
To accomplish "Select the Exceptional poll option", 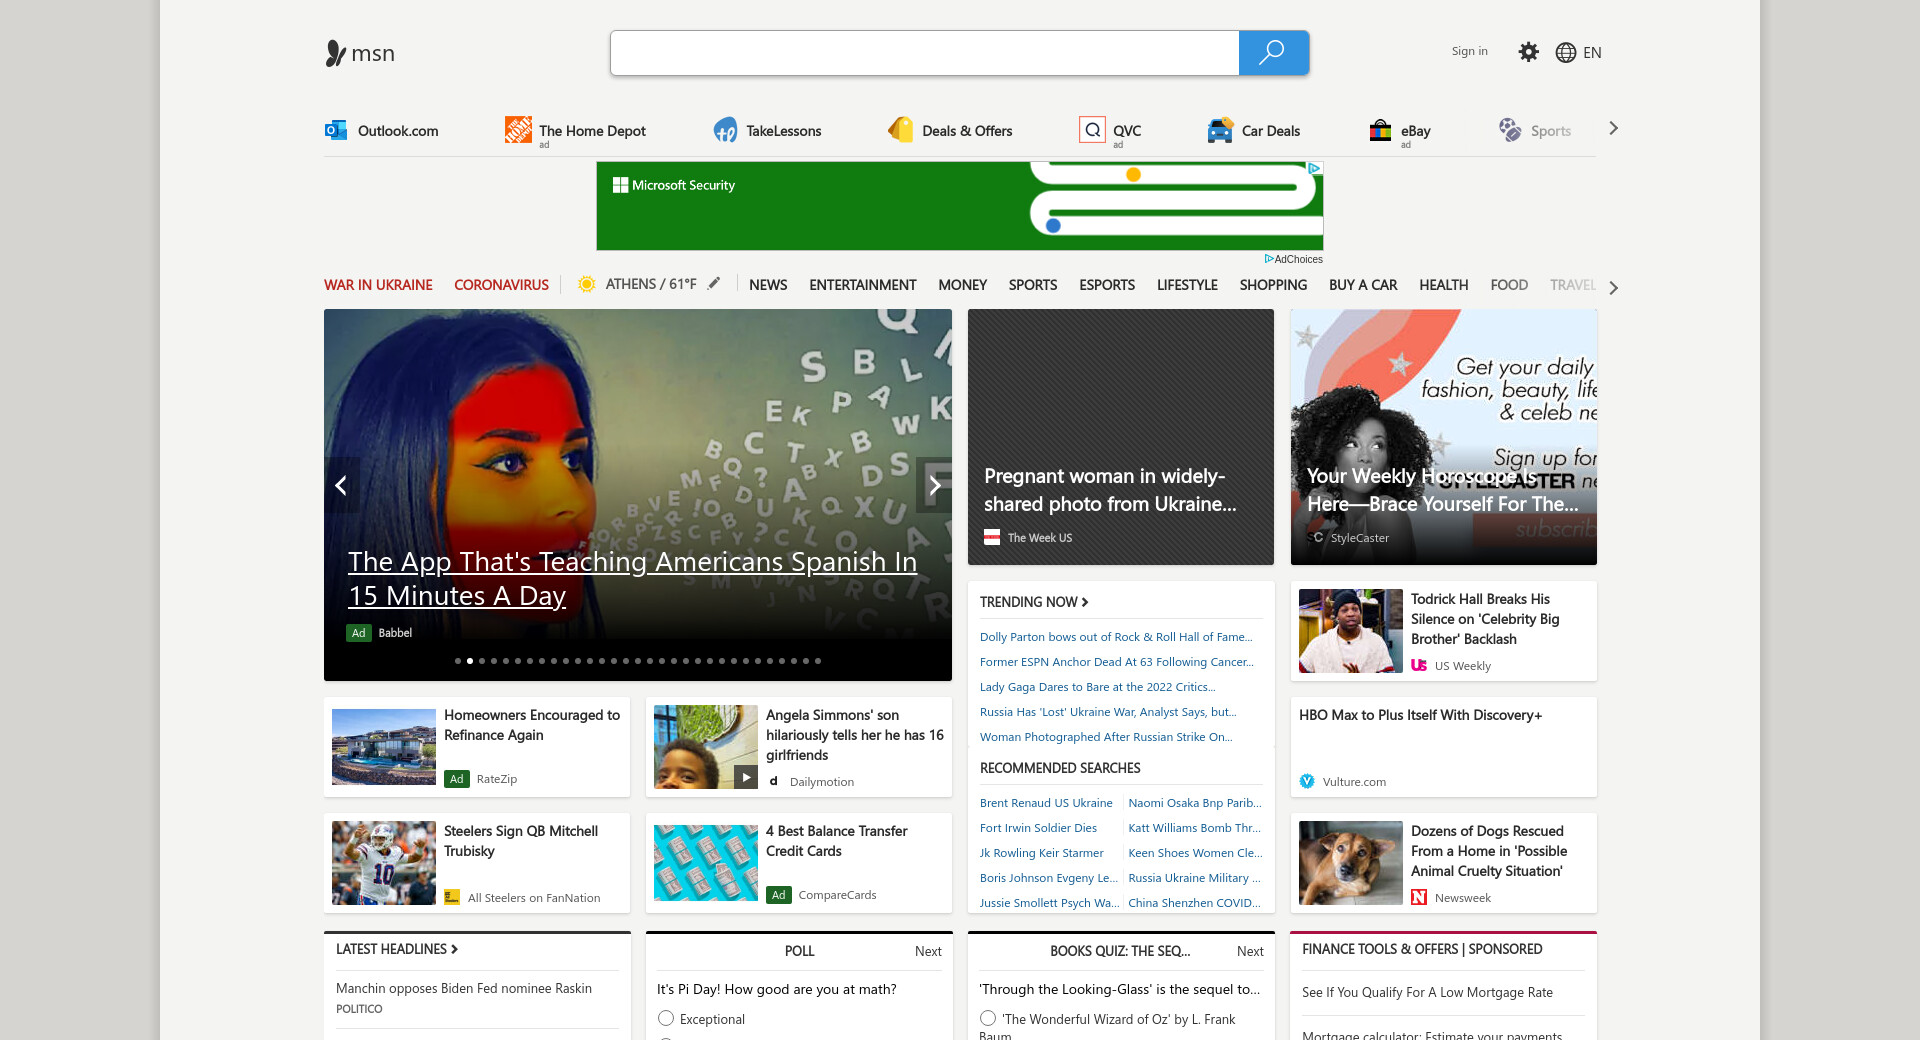I will (666, 1018).
